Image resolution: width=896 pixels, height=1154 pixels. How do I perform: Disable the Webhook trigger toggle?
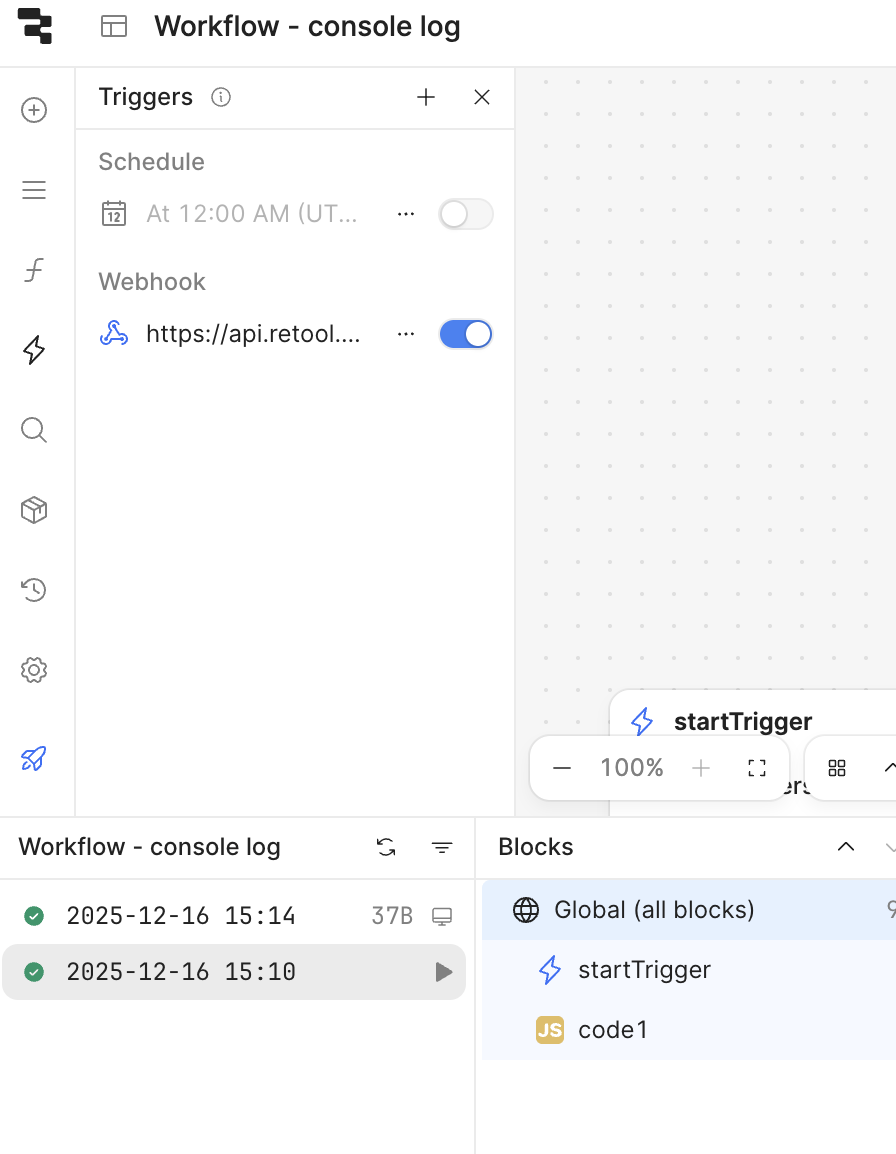coord(466,334)
